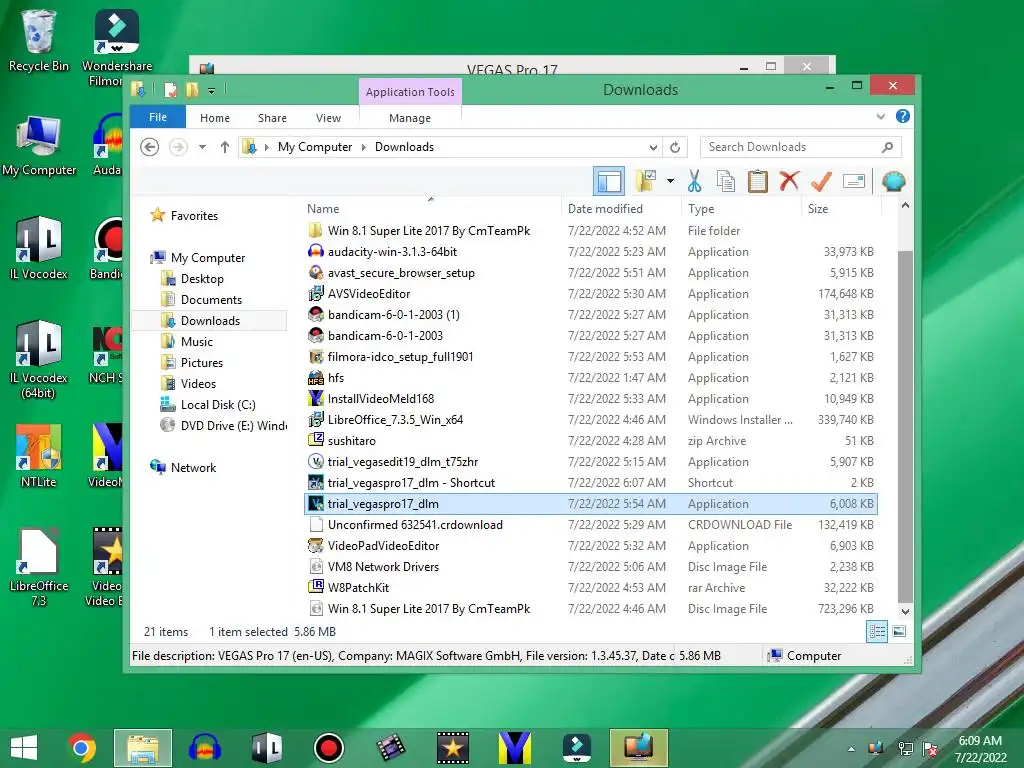Select Desktop in navigation pane

click(202, 279)
